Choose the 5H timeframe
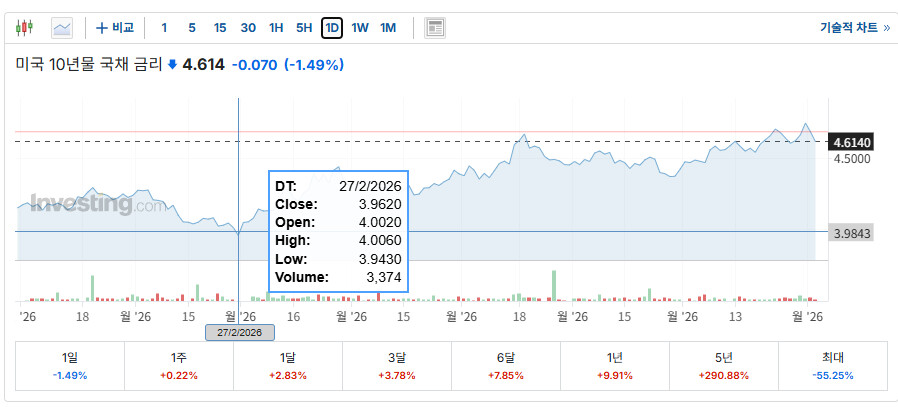Screen dimensions: 898x407 click(304, 27)
